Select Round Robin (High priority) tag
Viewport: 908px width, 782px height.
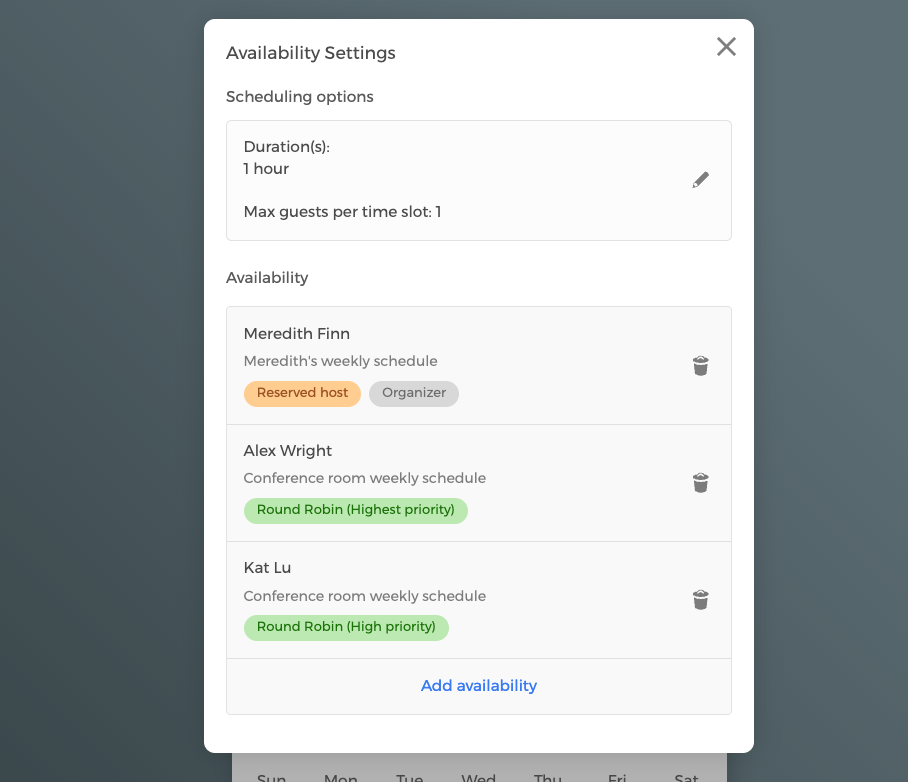346,627
